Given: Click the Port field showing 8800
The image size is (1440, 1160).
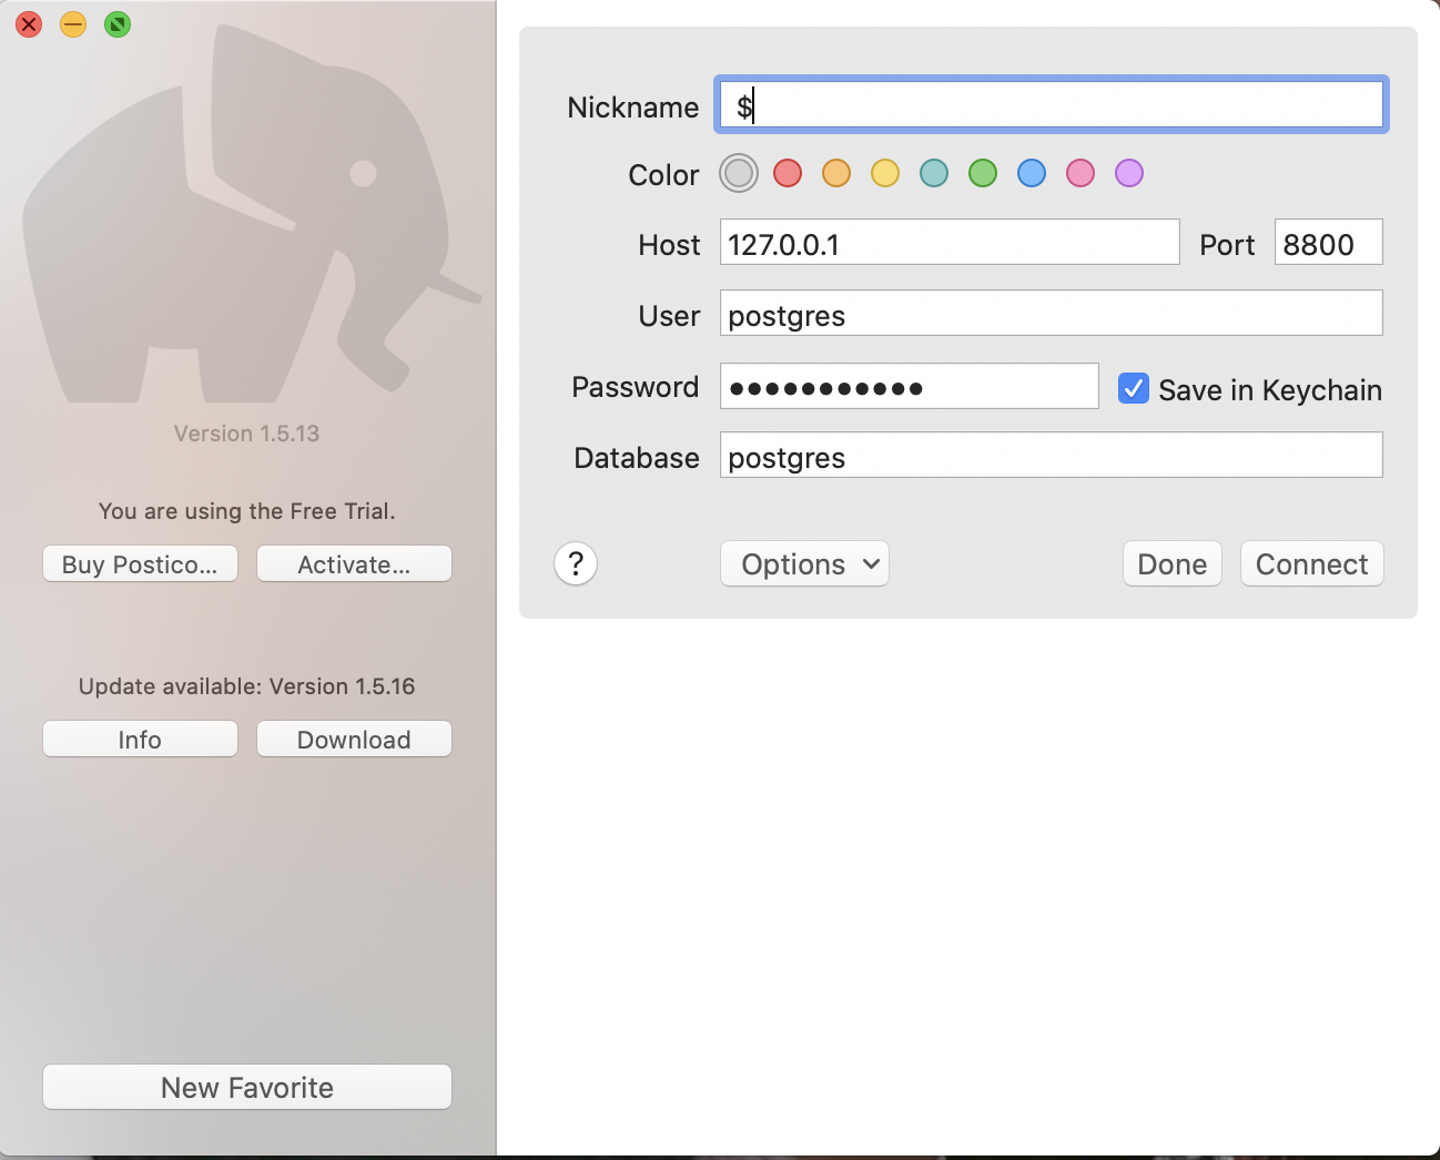Looking at the screenshot, I should 1329,242.
